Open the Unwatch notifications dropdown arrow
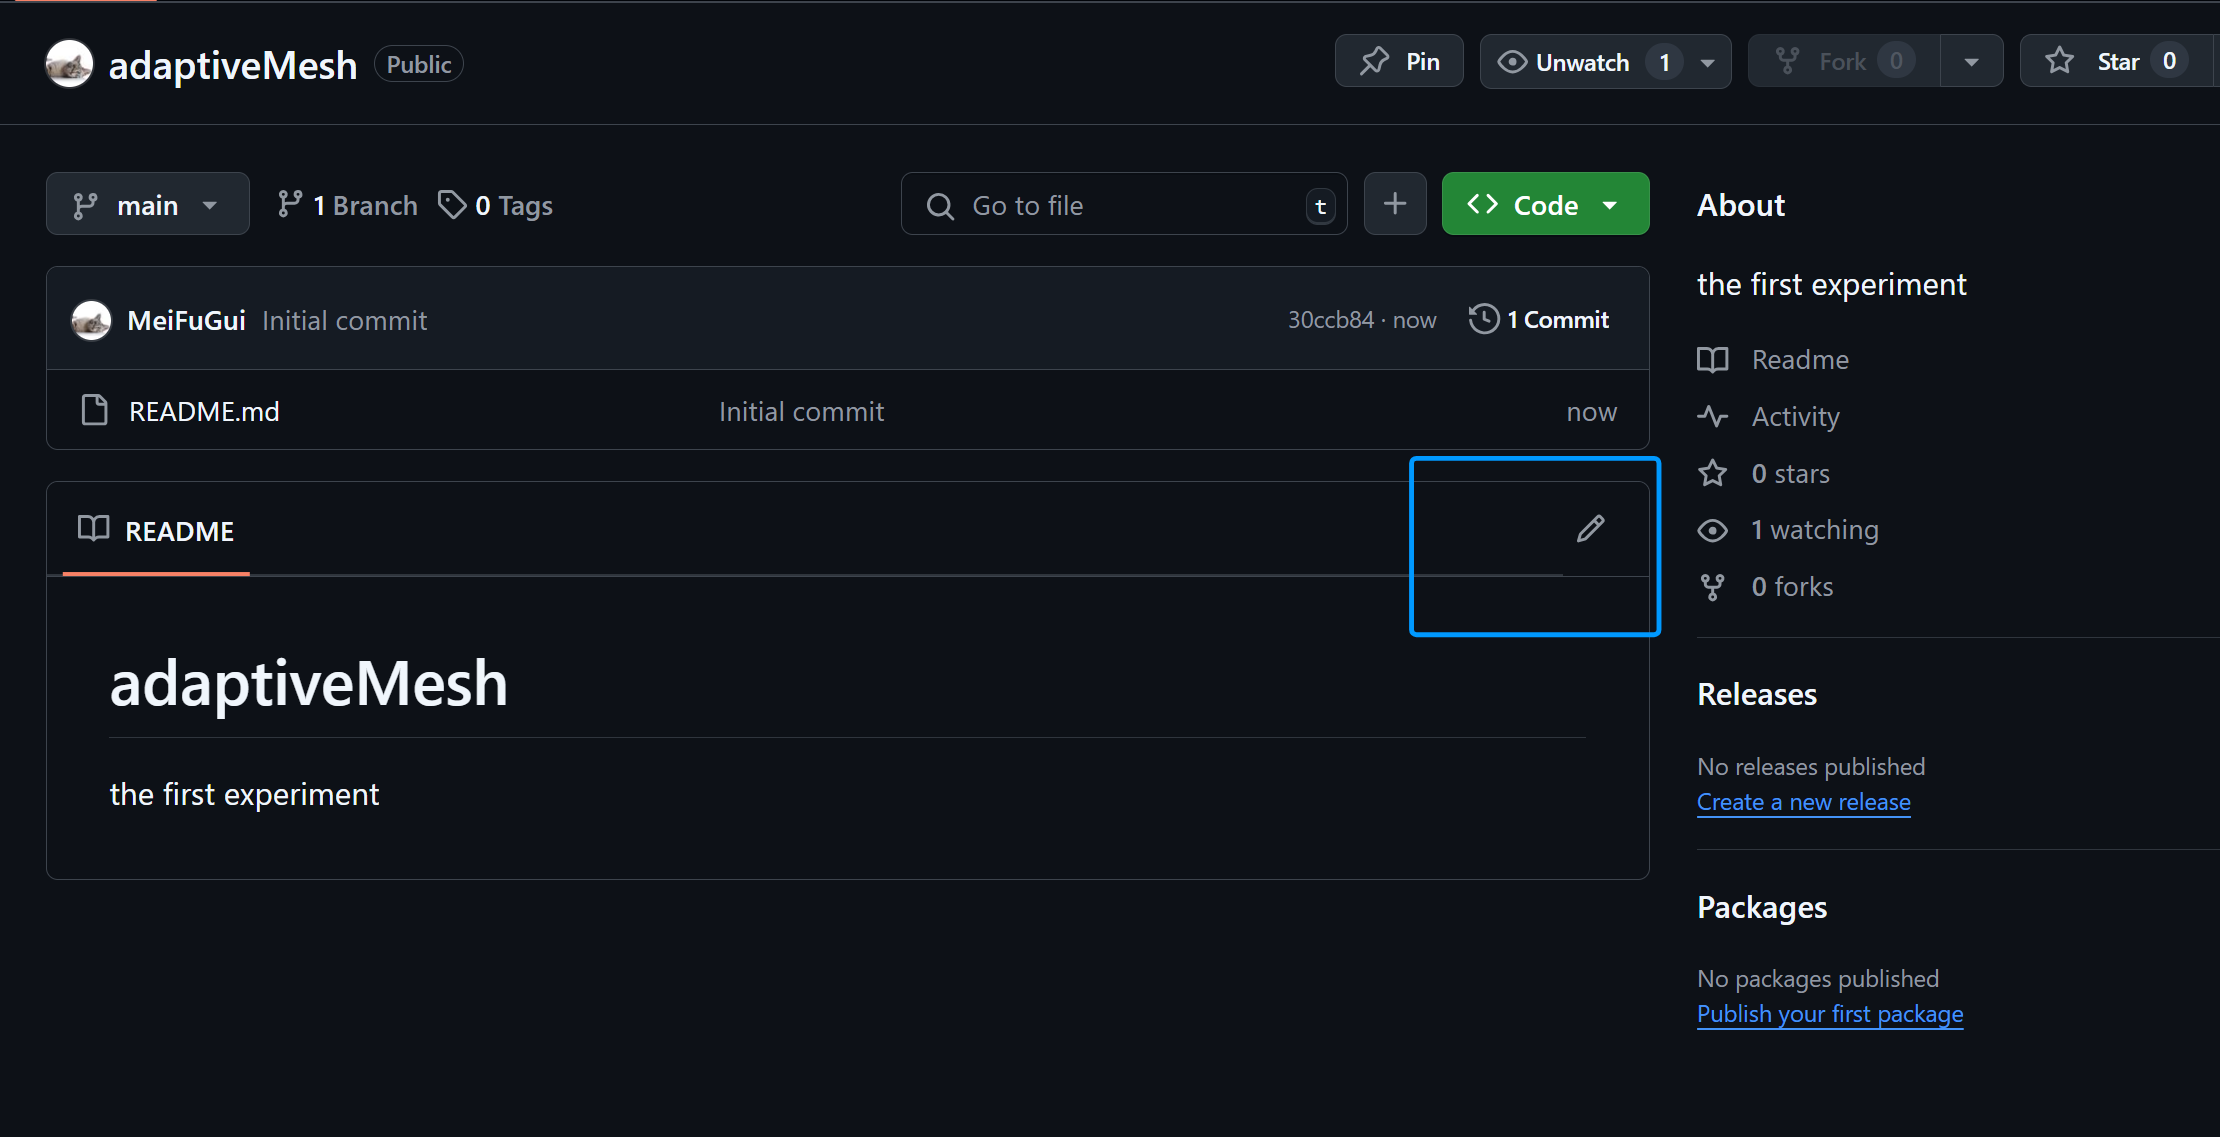The width and height of the screenshot is (2220, 1137). [1708, 62]
